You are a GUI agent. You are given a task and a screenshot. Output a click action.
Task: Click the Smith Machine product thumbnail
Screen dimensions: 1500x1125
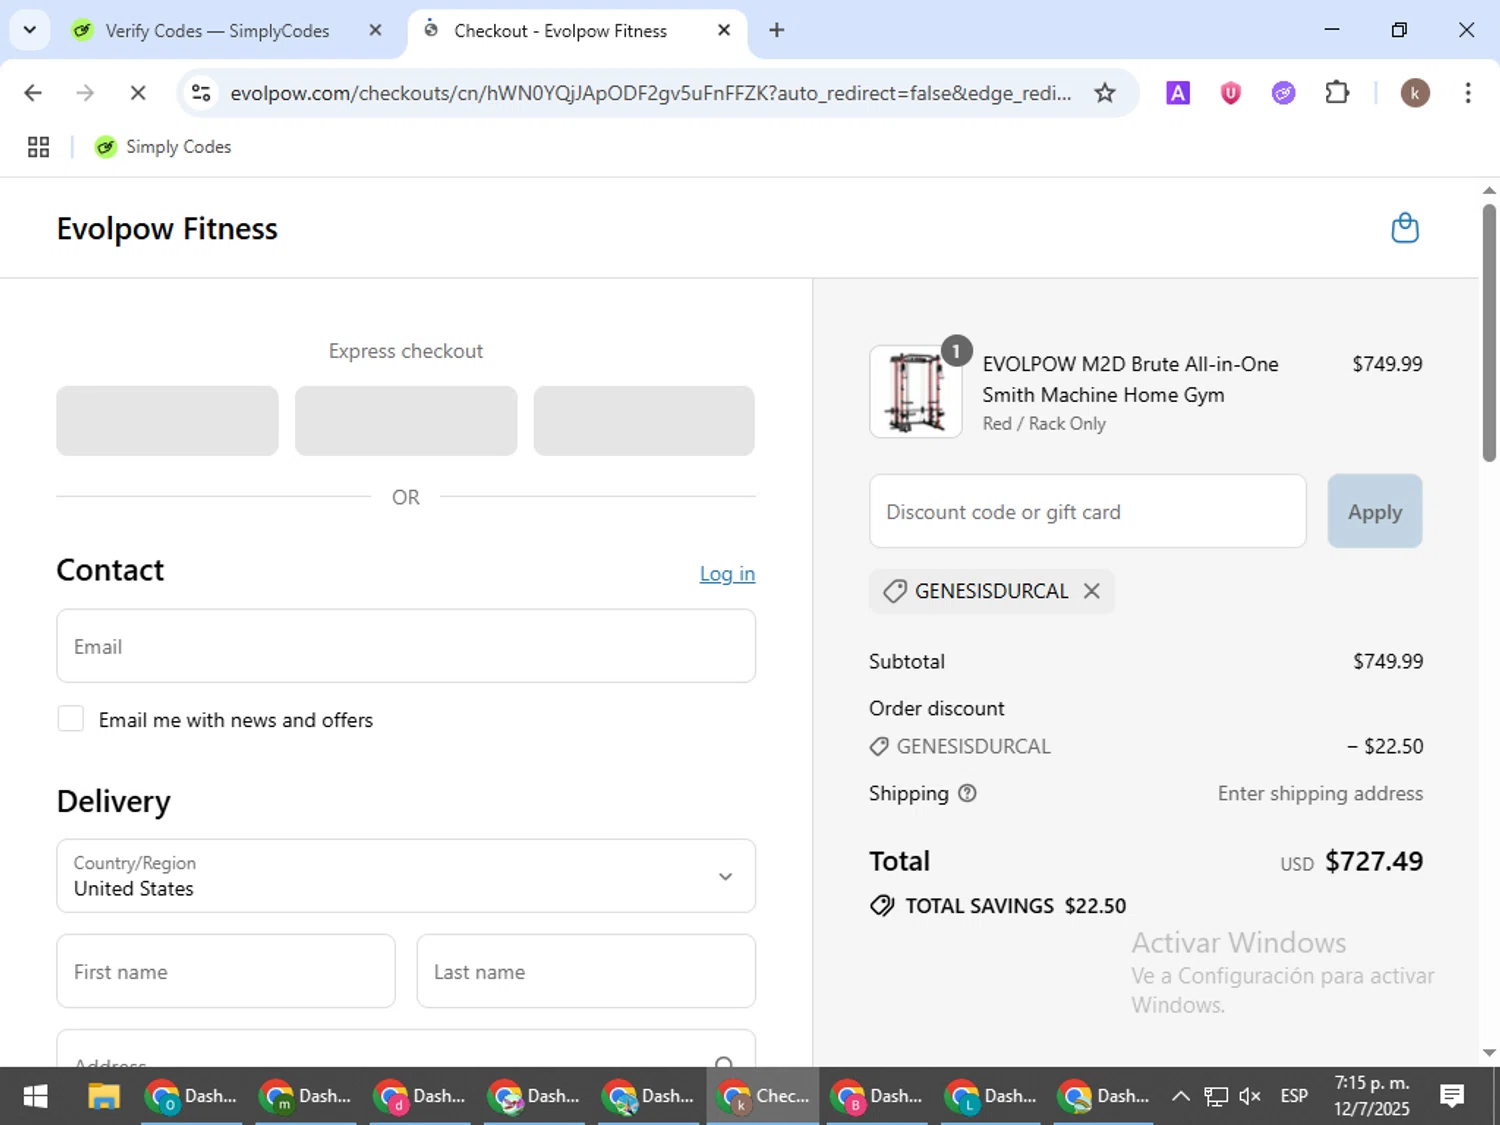pyautogui.click(x=916, y=392)
